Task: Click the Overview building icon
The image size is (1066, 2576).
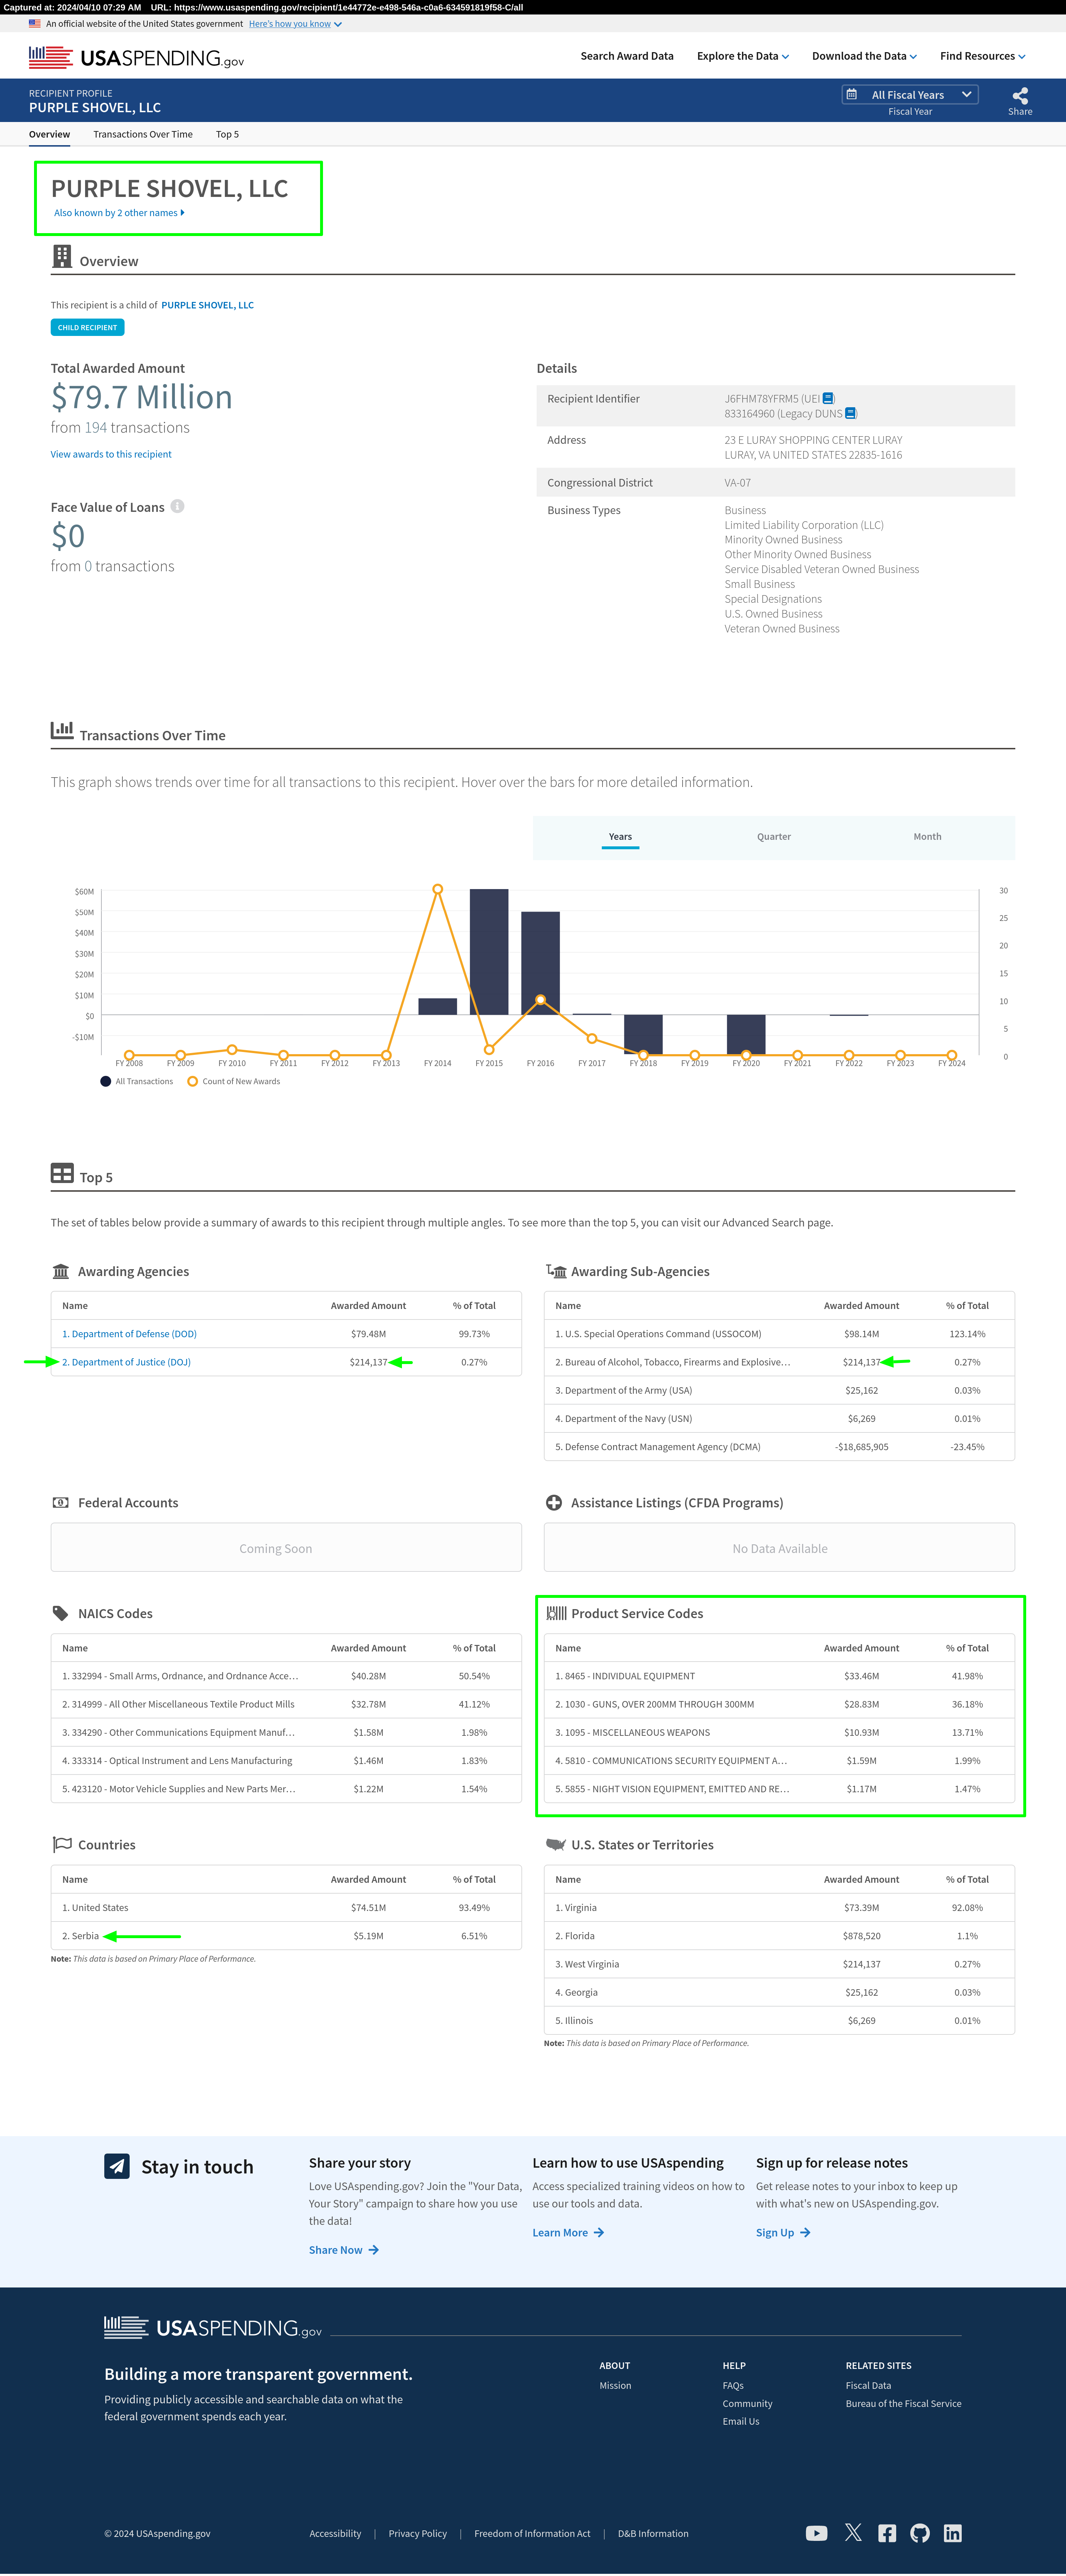Action: 62,257
